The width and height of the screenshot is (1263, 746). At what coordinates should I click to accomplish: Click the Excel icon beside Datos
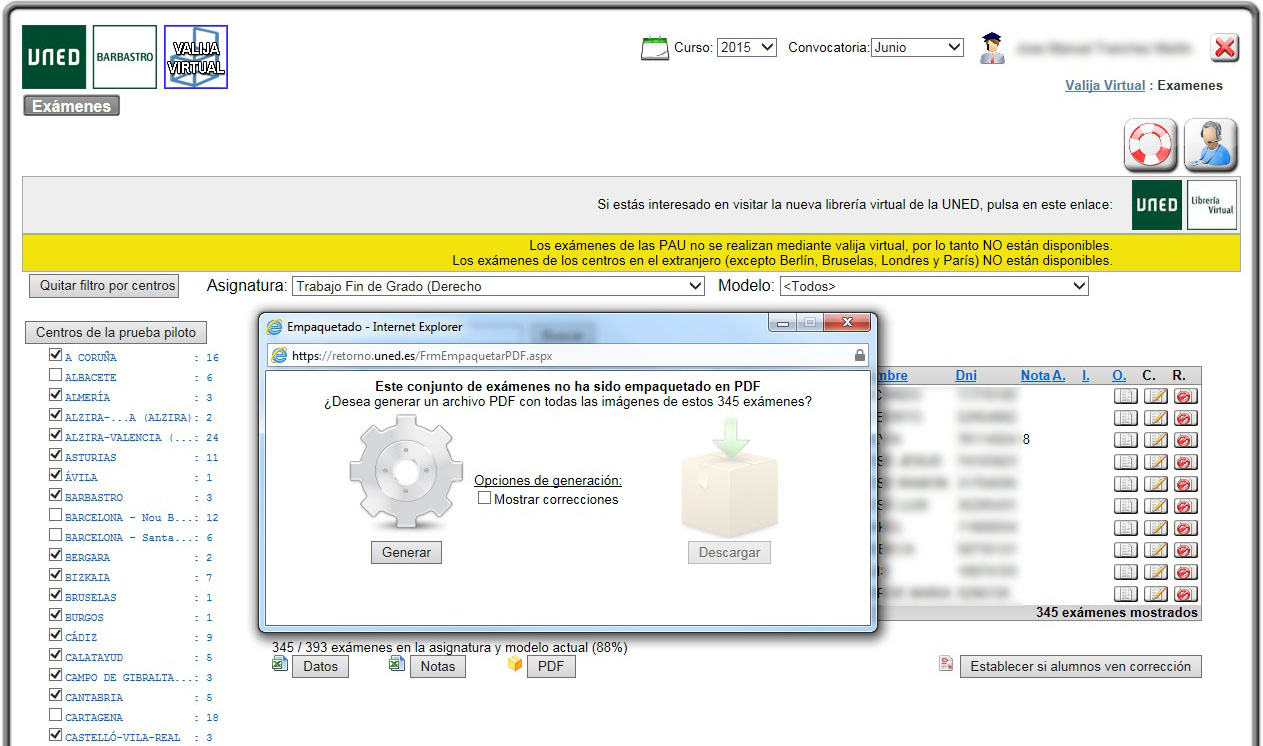[x=280, y=664]
